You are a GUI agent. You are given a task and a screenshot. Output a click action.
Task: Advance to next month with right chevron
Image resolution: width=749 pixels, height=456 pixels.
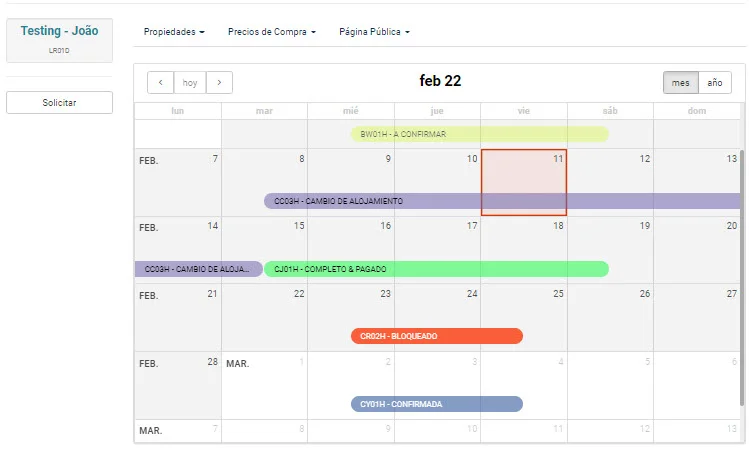(x=219, y=83)
